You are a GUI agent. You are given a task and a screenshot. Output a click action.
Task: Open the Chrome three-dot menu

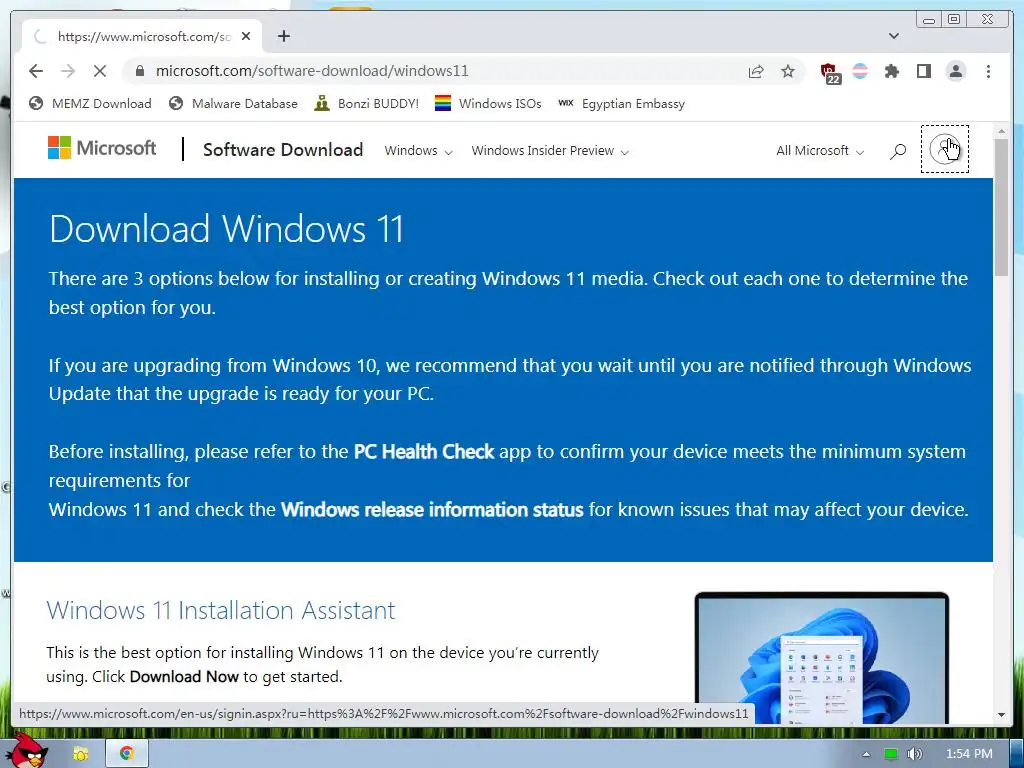988,71
